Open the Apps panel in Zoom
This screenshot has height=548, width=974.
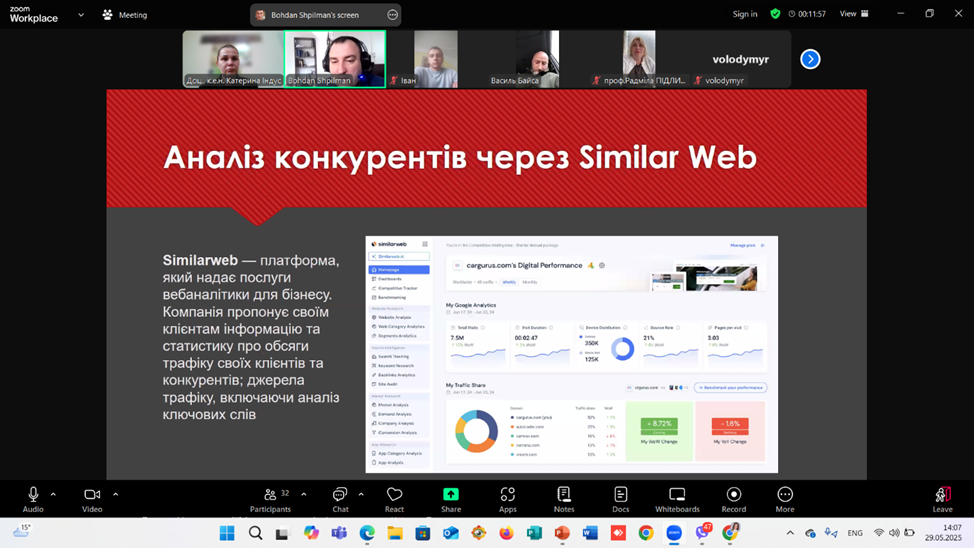click(x=507, y=500)
